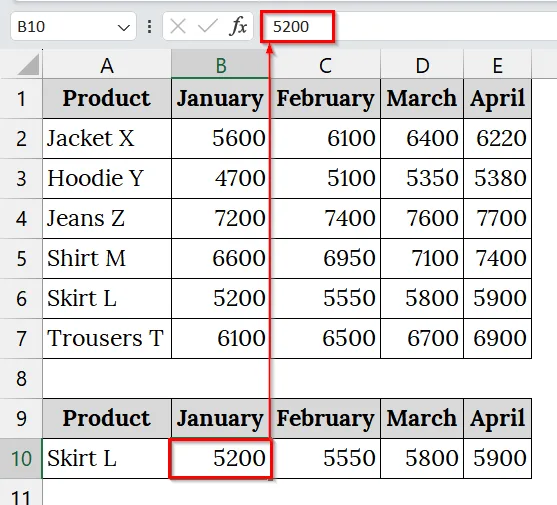This screenshot has height=505, width=557.
Task: Click the March header cell in row 1
Action: click(422, 99)
